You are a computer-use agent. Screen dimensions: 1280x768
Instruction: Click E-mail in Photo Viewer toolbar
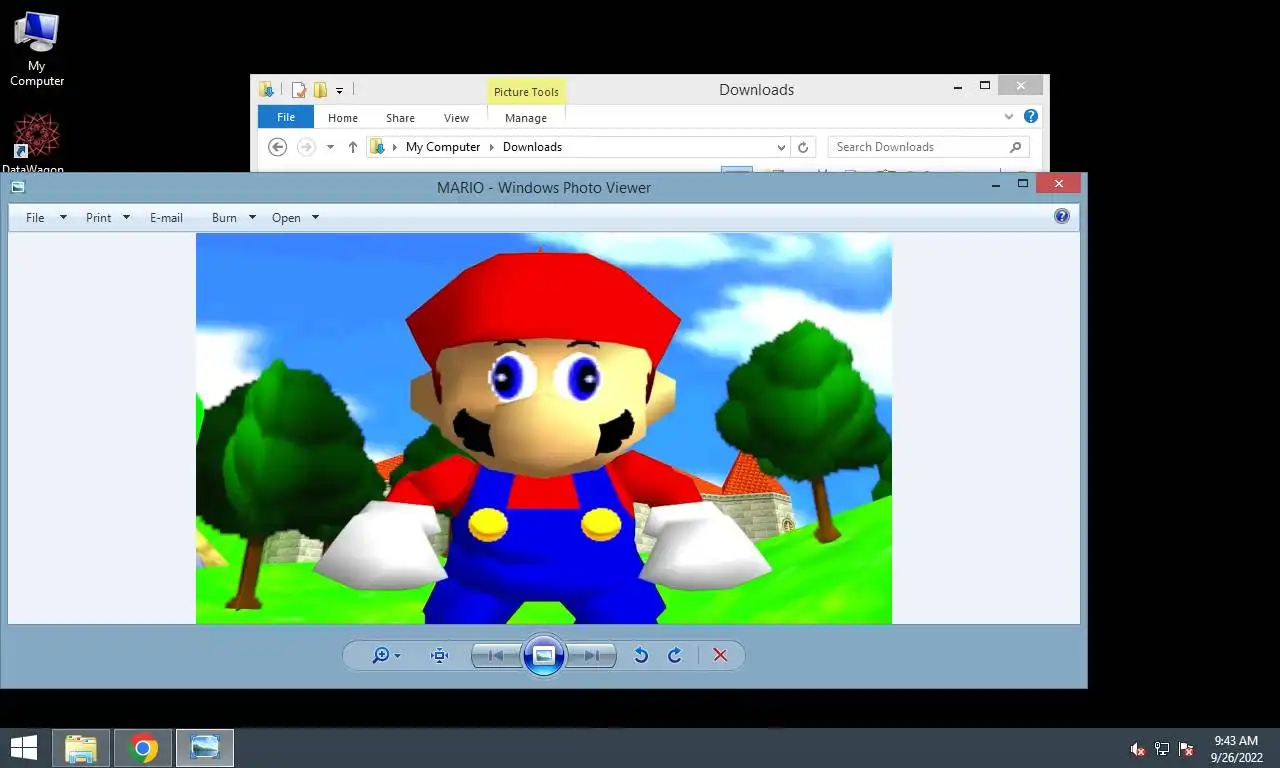[x=166, y=217]
